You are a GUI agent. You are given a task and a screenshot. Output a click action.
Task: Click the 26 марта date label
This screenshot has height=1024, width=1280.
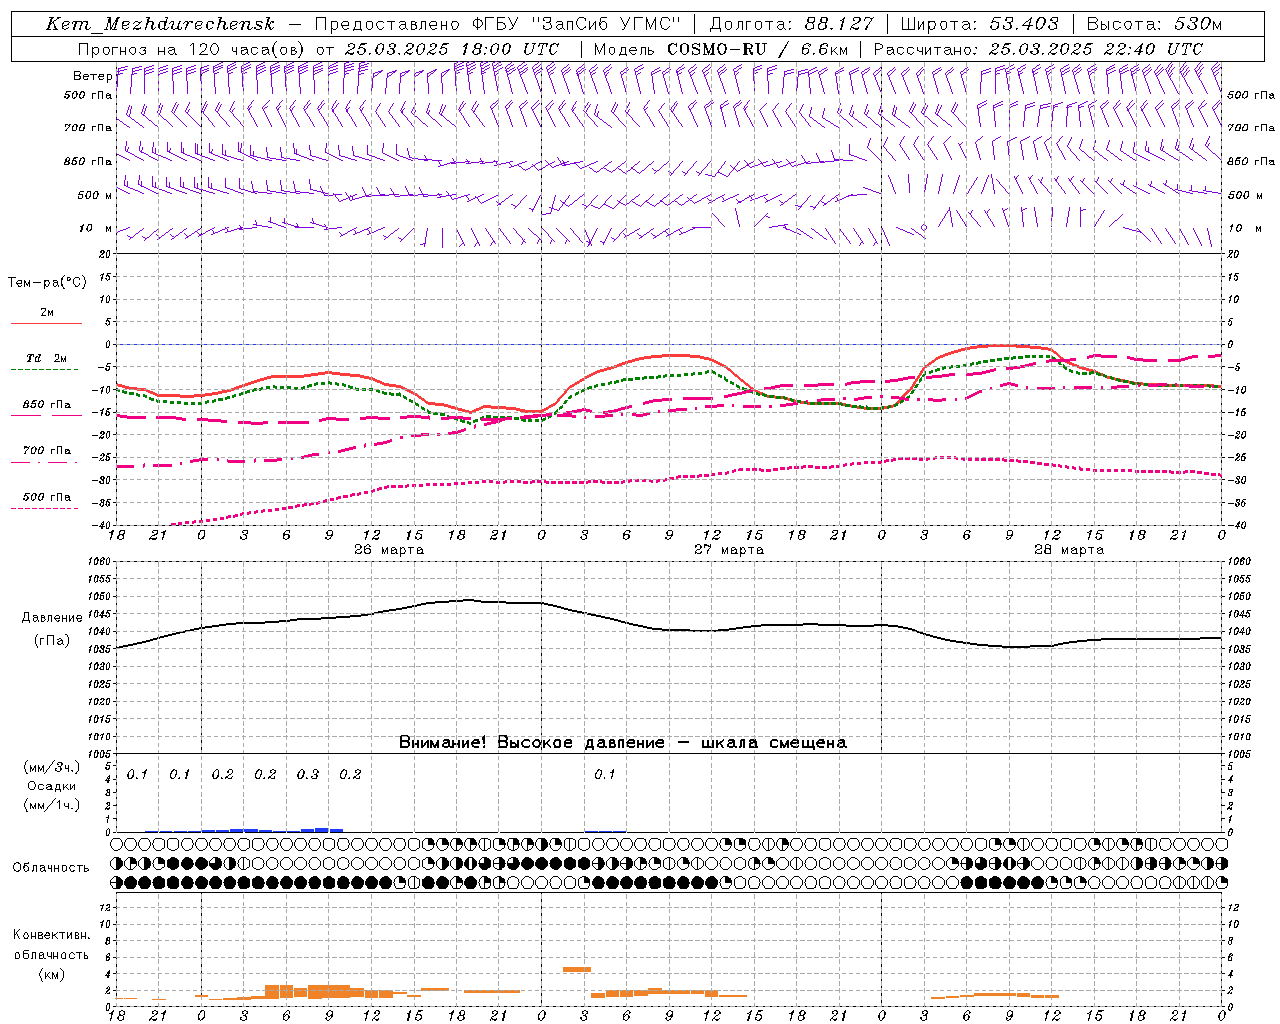coord(389,550)
